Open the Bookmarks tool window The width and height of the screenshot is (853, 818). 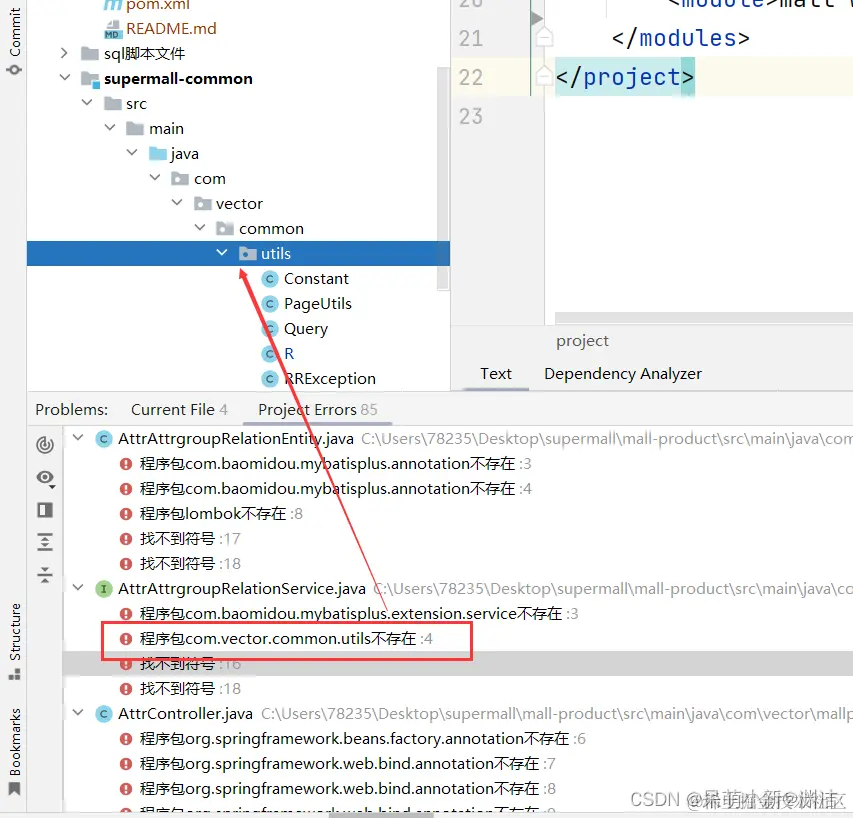click(15, 751)
